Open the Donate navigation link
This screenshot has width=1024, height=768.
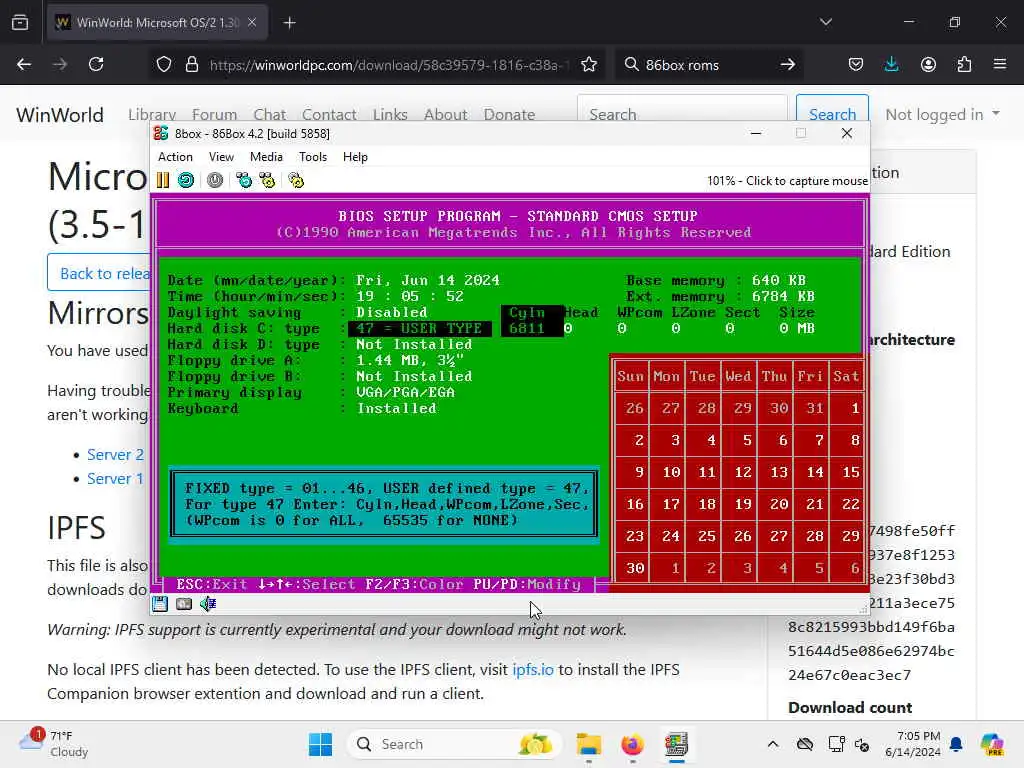click(509, 114)
